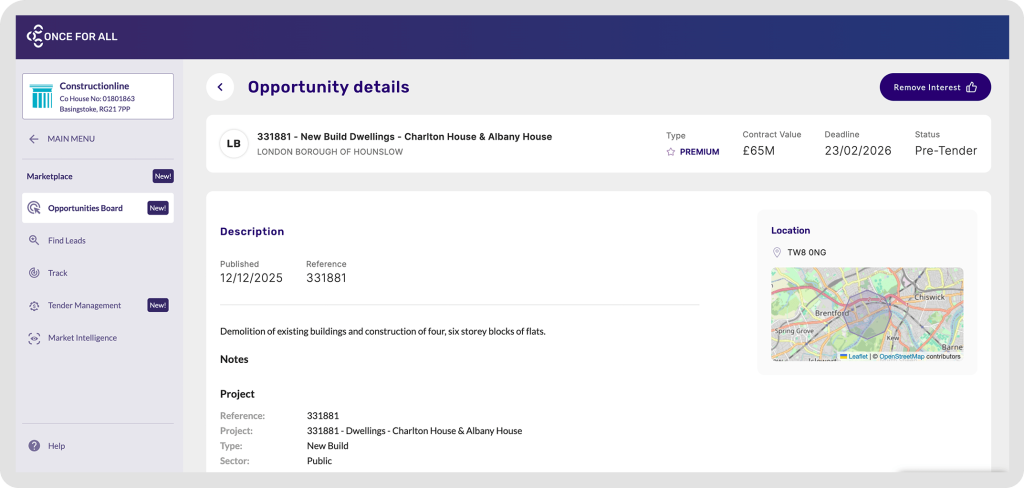
Task: Click the OpenStreetMap attribution link
Action: point(902,357)
